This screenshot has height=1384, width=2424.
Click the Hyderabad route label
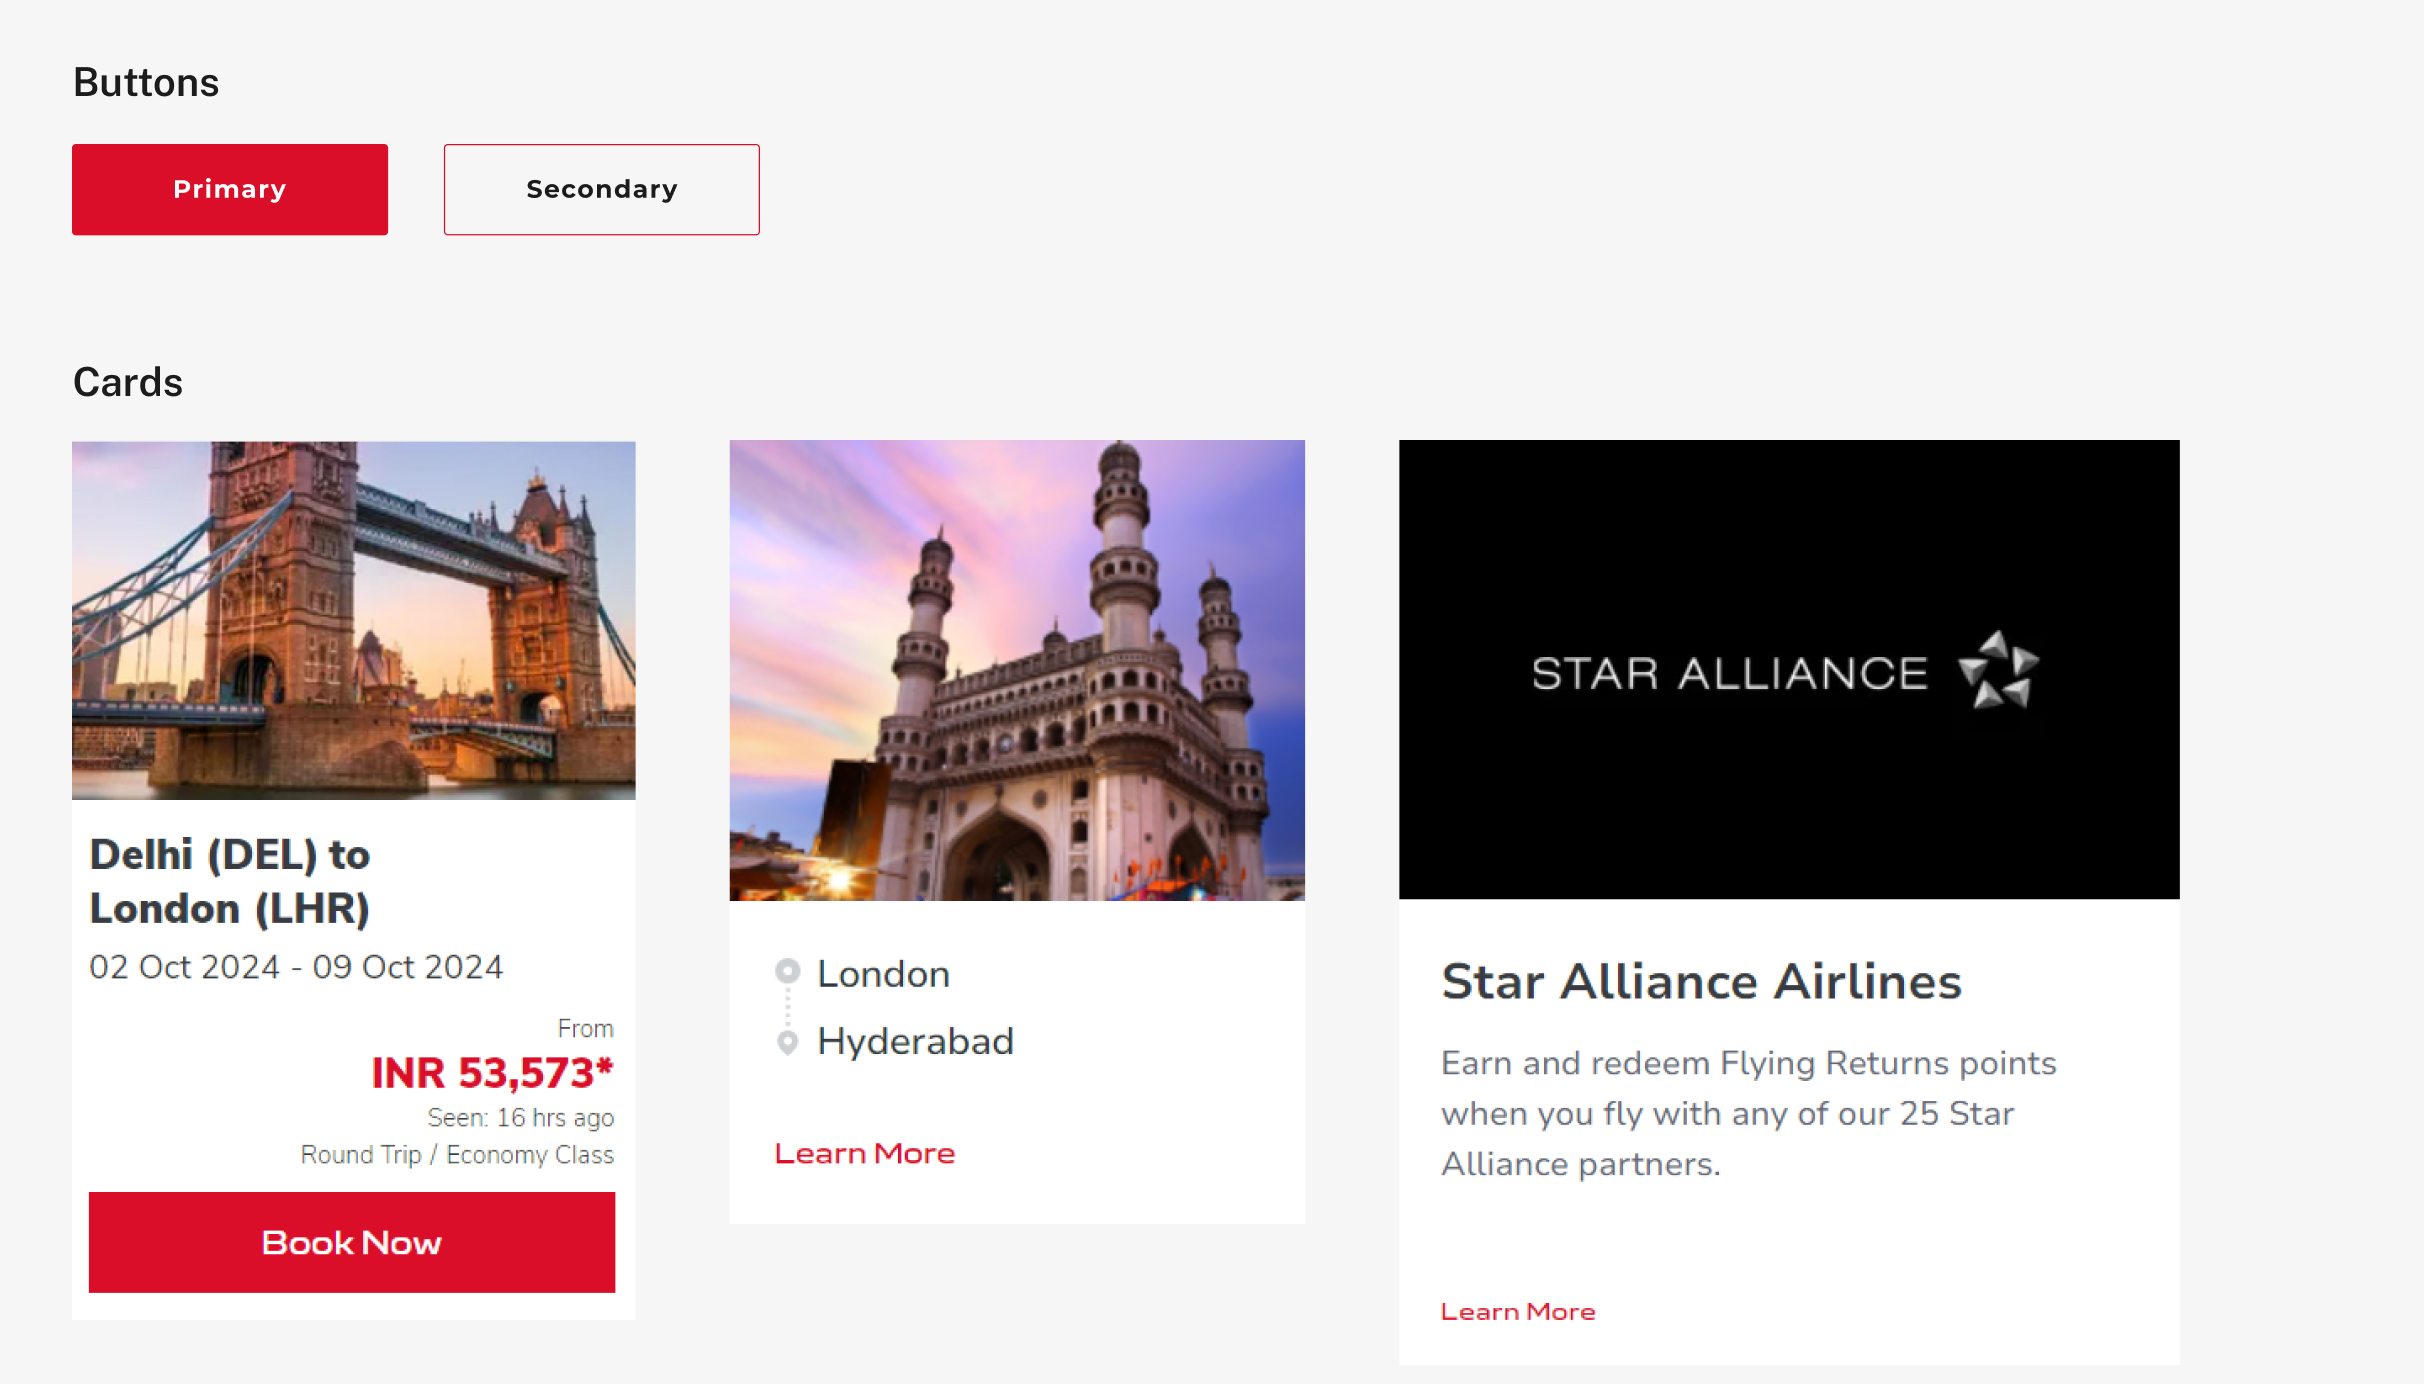(x=915, y=1042)
